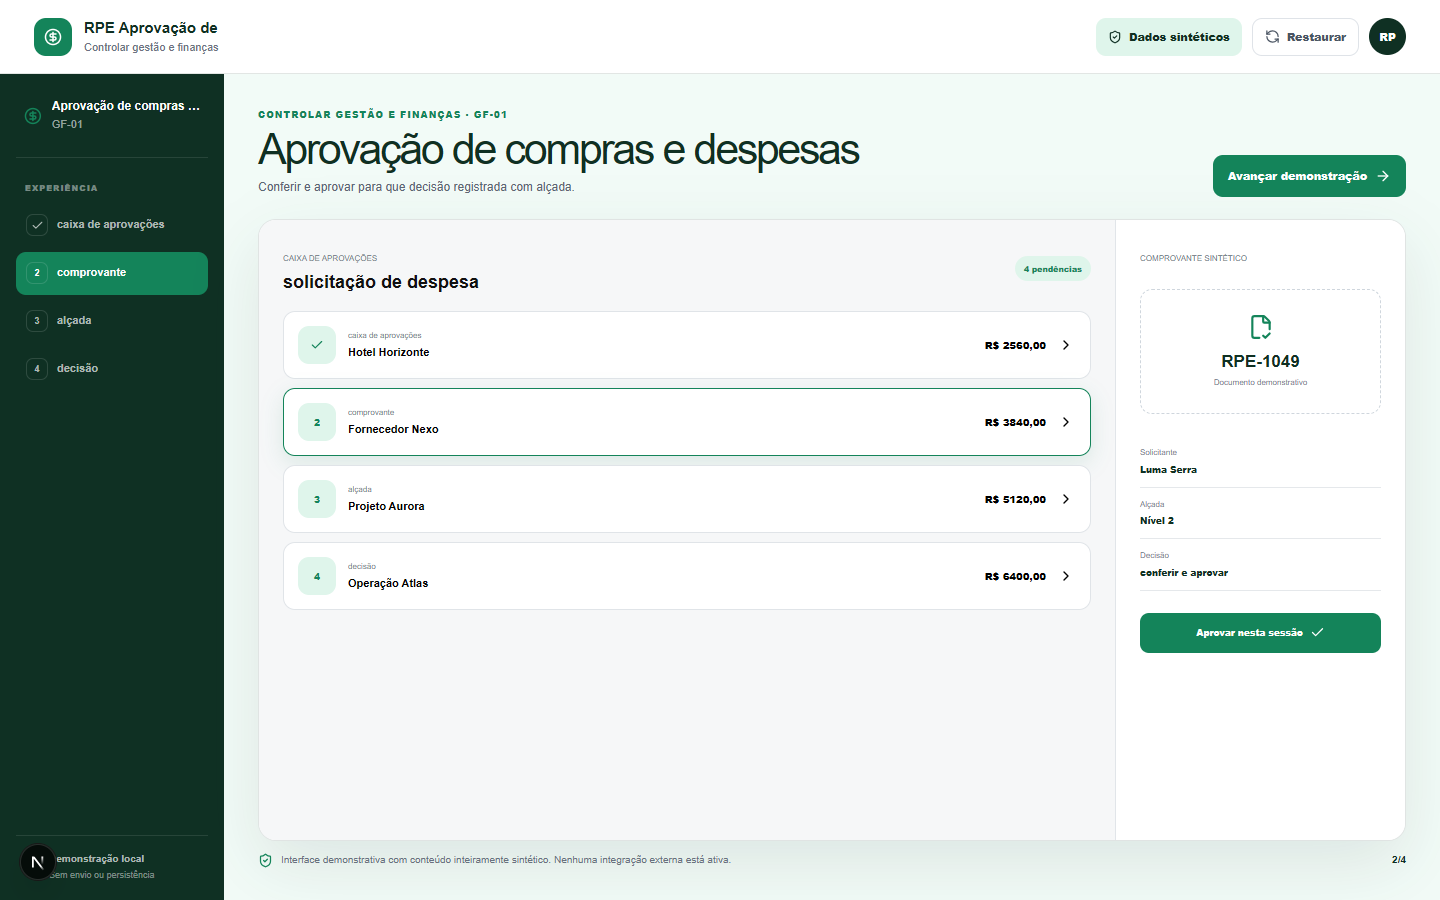The width and height of the screenshot is (1440, 900).
Task: Click the shield icon in Dados sintéticos
Action: click(1115, 37)
